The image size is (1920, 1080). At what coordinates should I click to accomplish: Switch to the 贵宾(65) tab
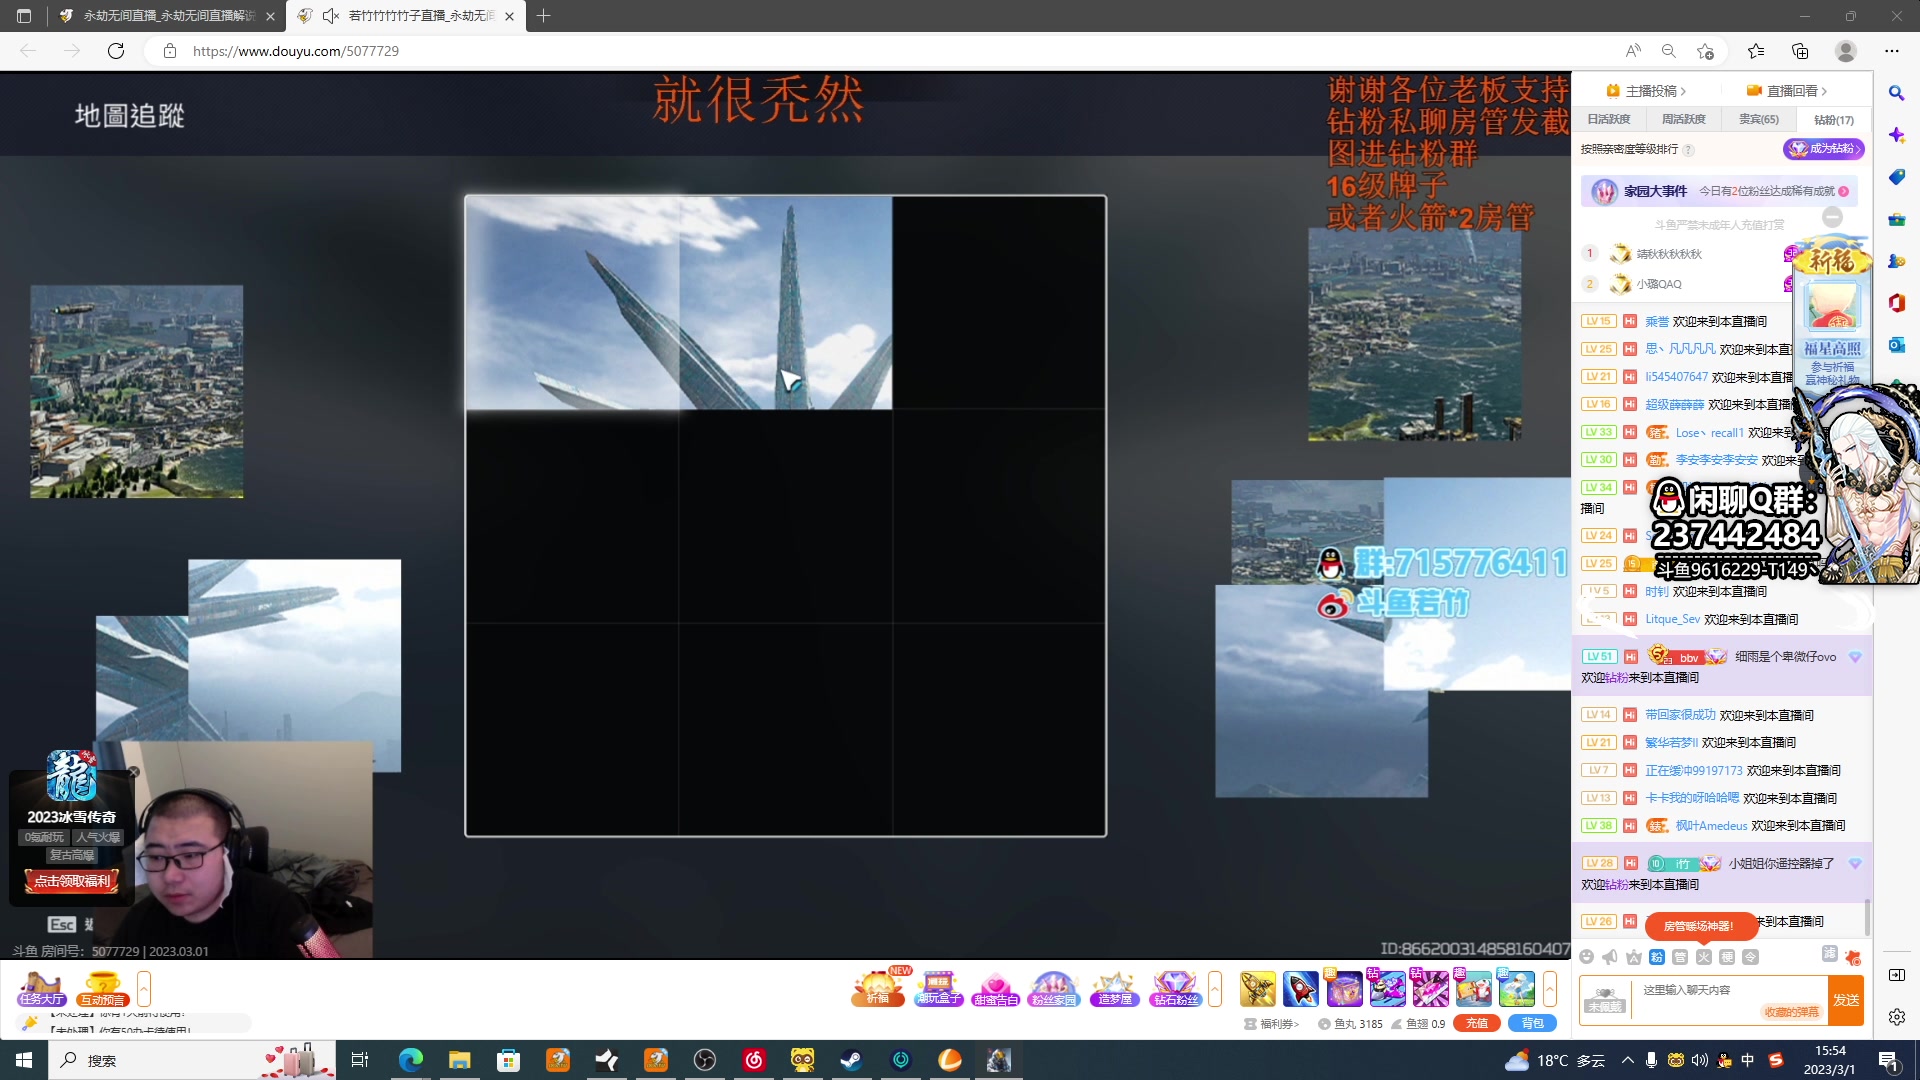coord(1759,119)
